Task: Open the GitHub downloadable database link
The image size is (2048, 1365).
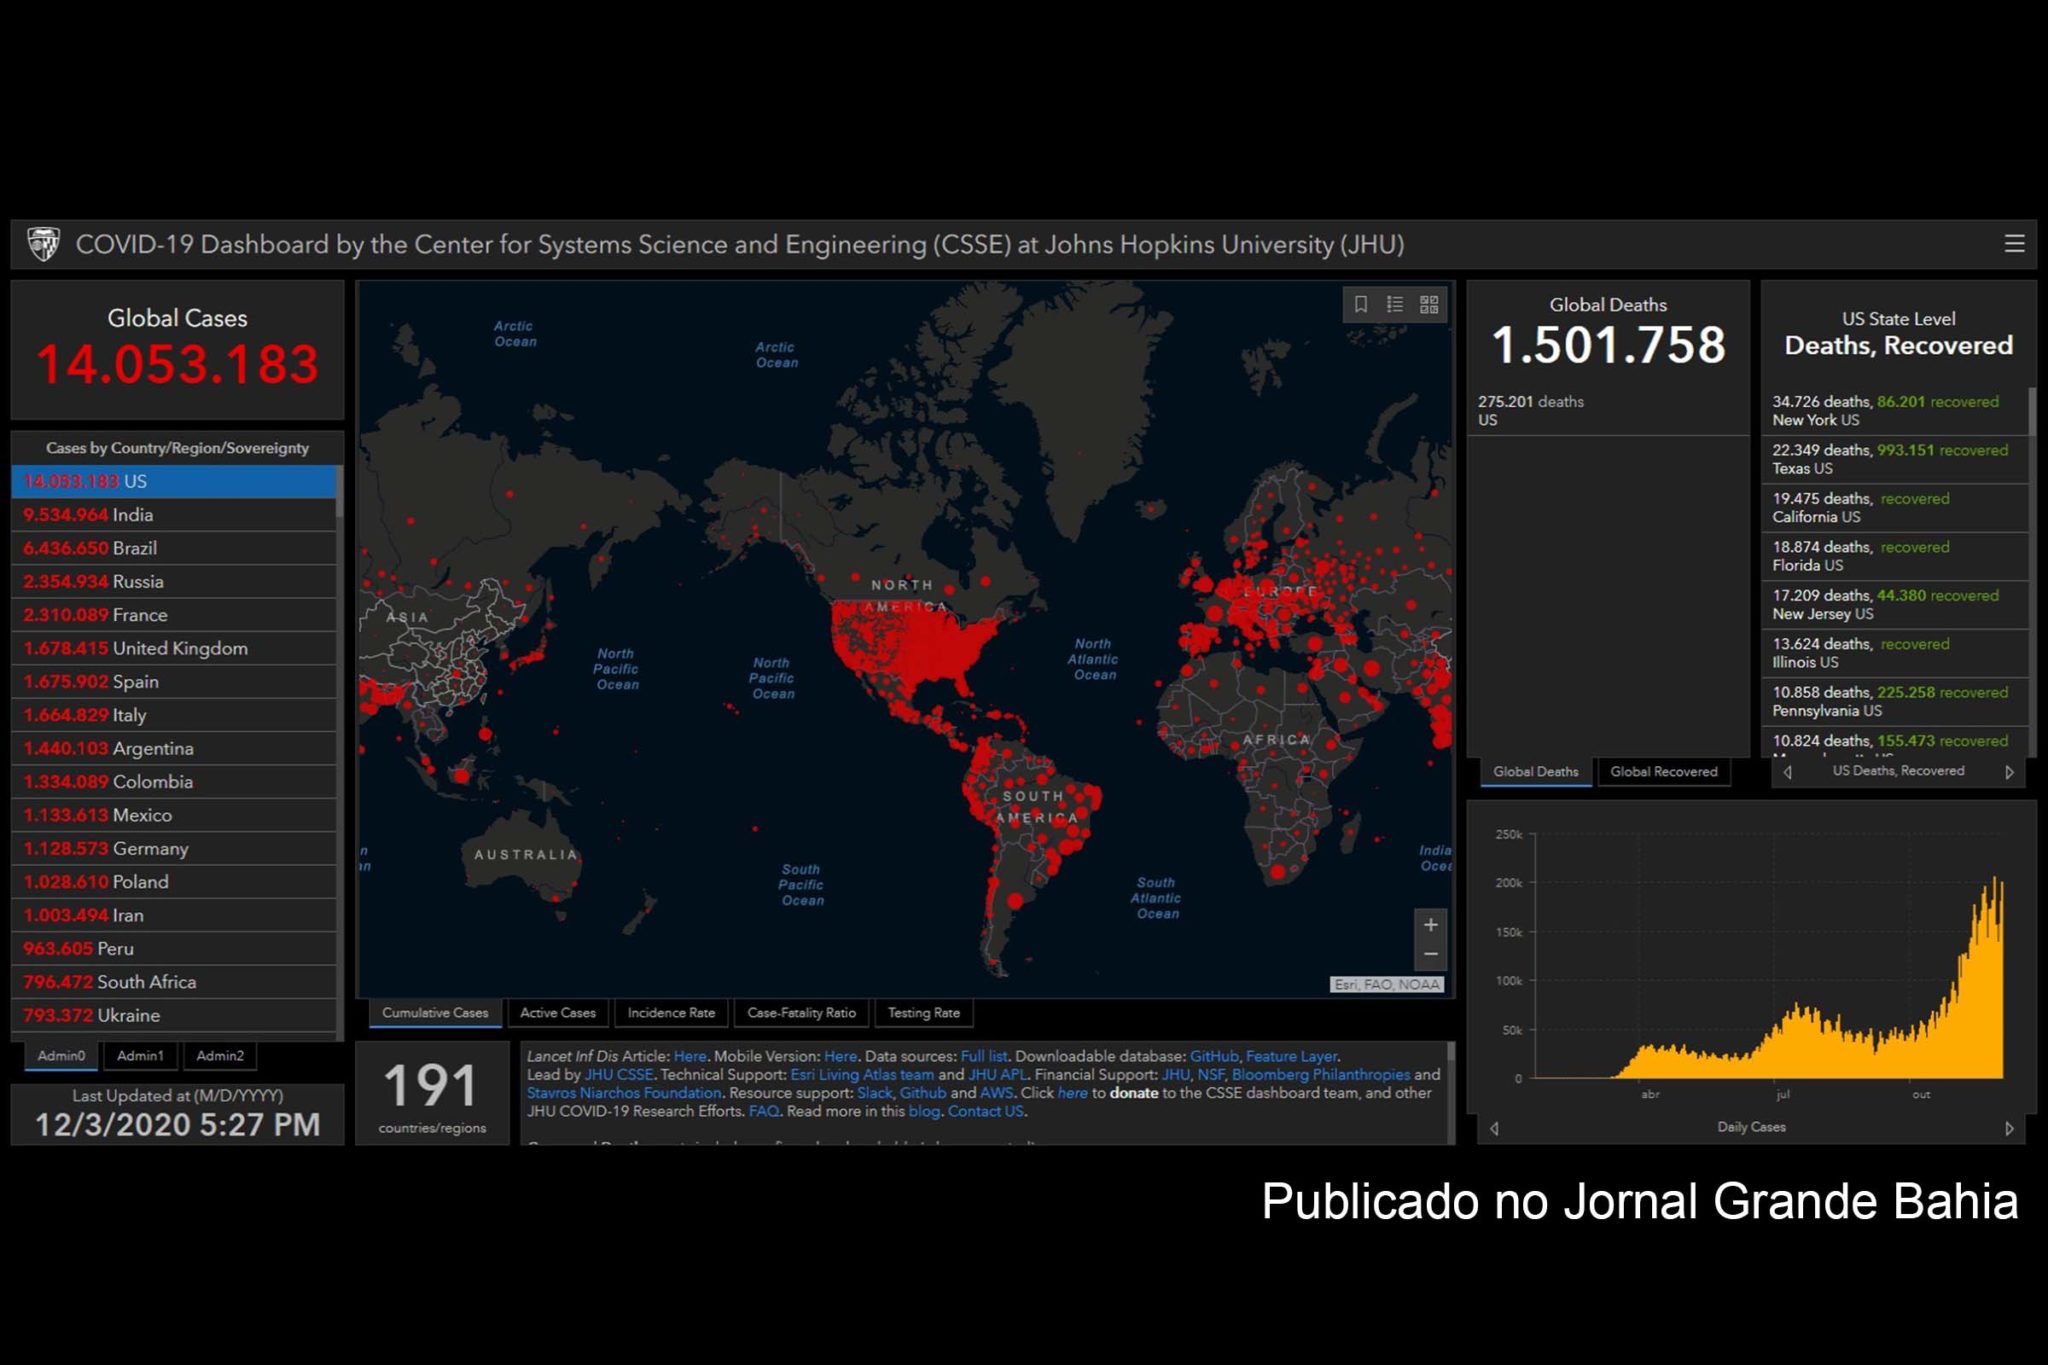Action: pyautogui.click(x=1213, y=1056)
